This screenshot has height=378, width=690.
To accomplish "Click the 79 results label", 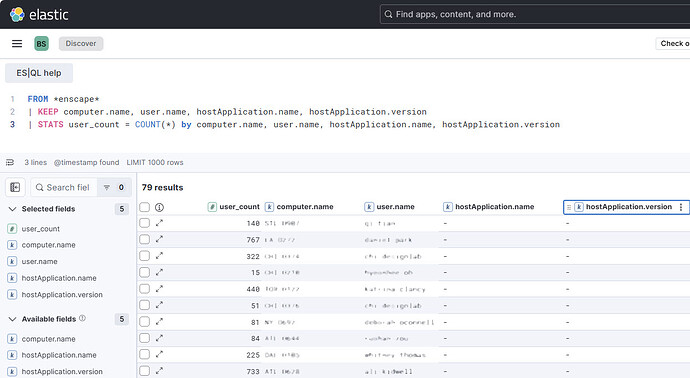I will [162, 187].
